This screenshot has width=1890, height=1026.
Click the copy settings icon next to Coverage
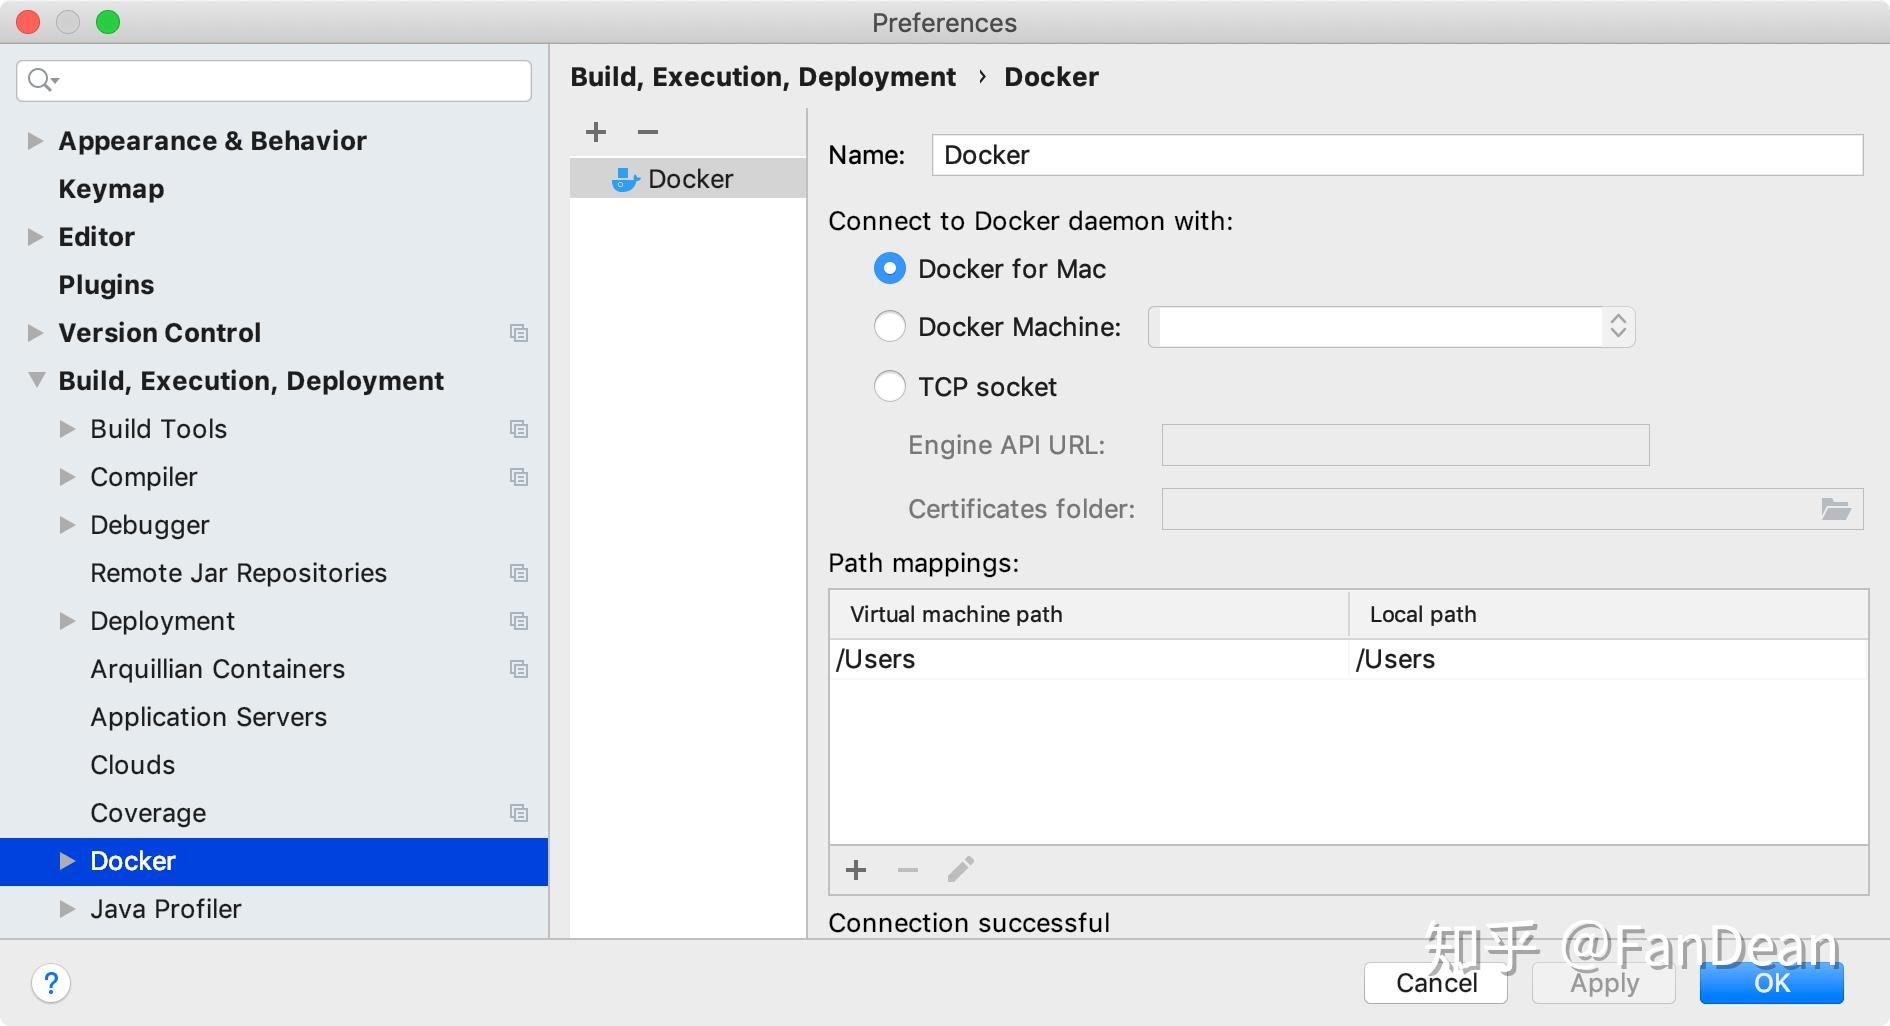point(519,813)
